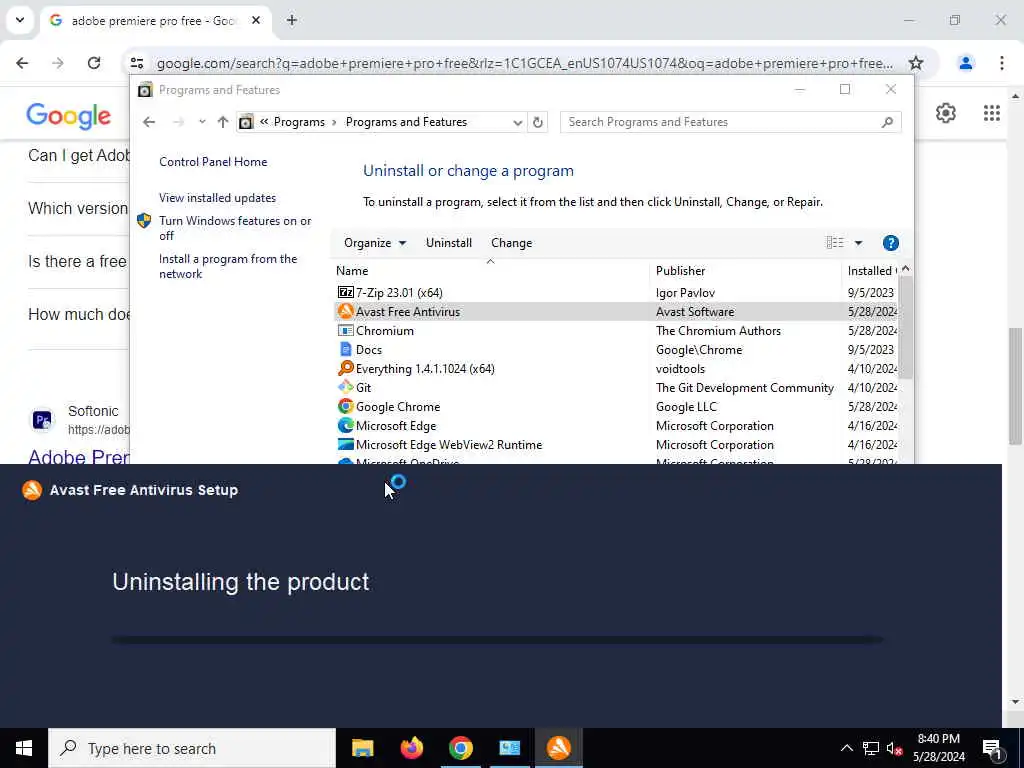Click the Avast Free Antivirus list icon
The width and height of the screenshot is (1024, 768).
point(345,312)
